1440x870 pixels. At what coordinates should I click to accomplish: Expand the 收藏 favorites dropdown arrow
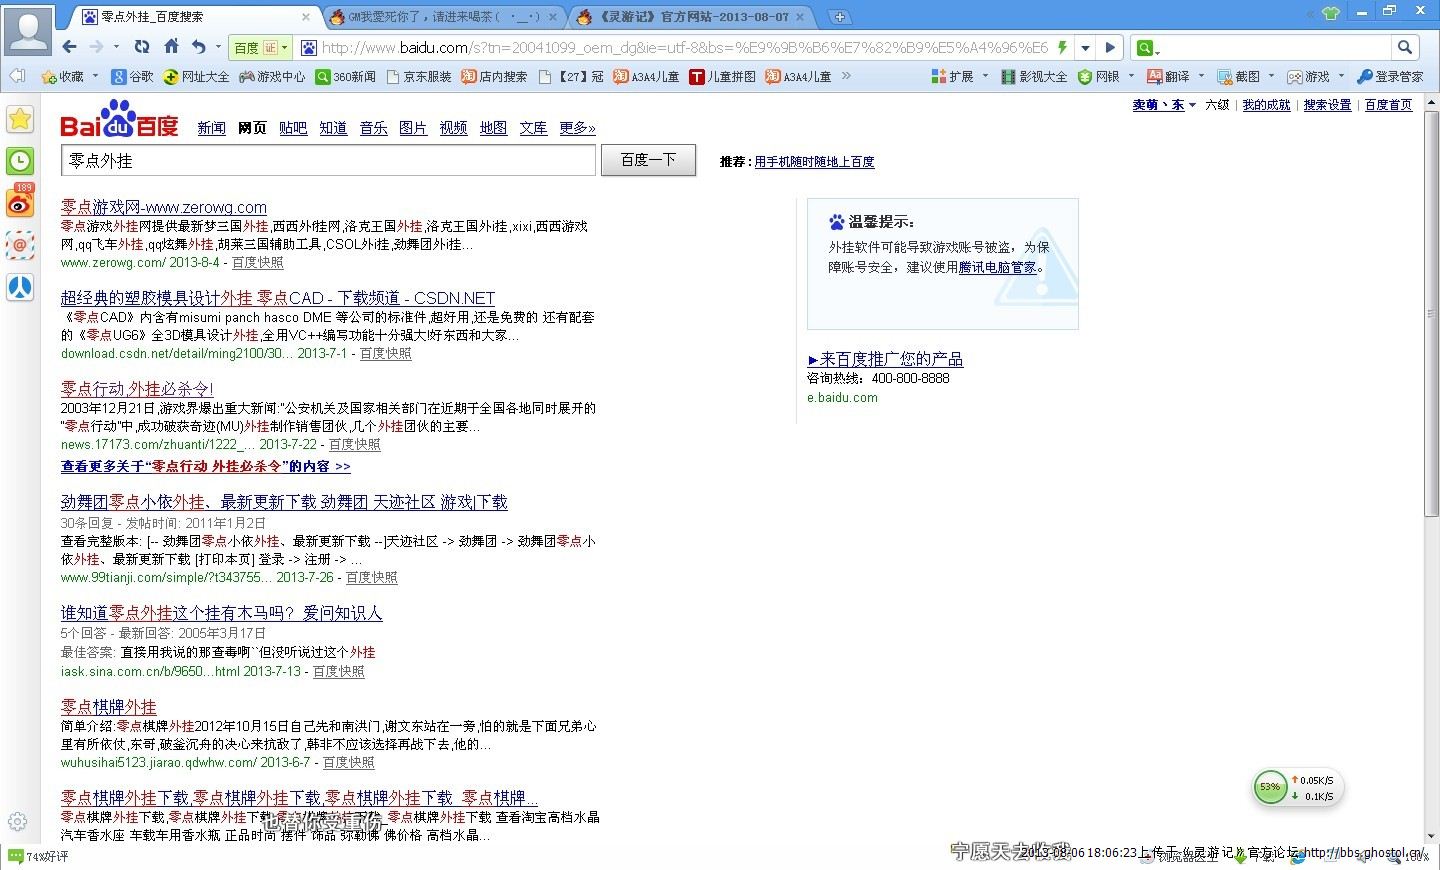click(x=96, y=76)
